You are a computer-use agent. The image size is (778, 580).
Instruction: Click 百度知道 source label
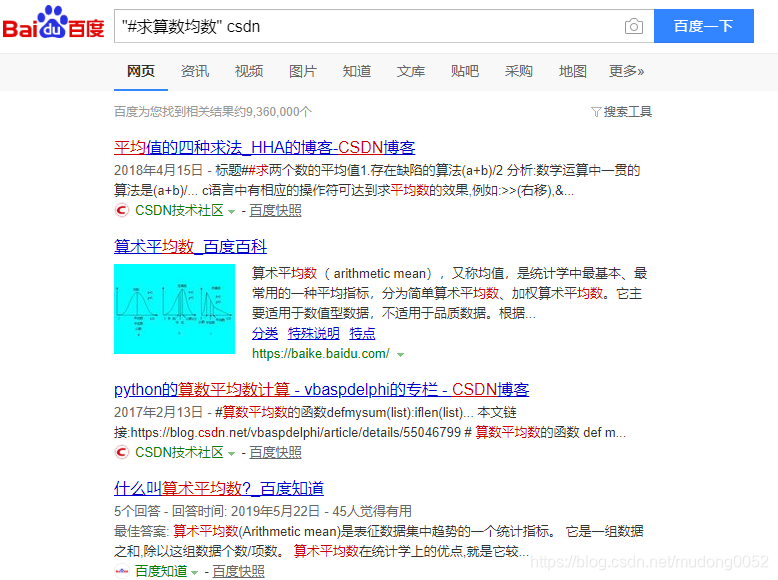pyautogui.click(x=161, y=572)
